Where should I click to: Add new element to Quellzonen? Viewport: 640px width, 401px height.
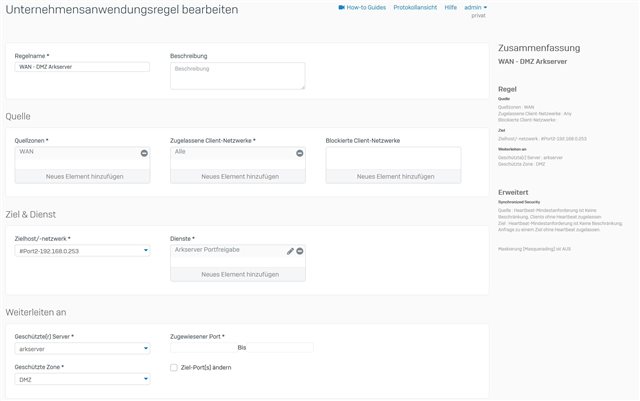(82, 176)
